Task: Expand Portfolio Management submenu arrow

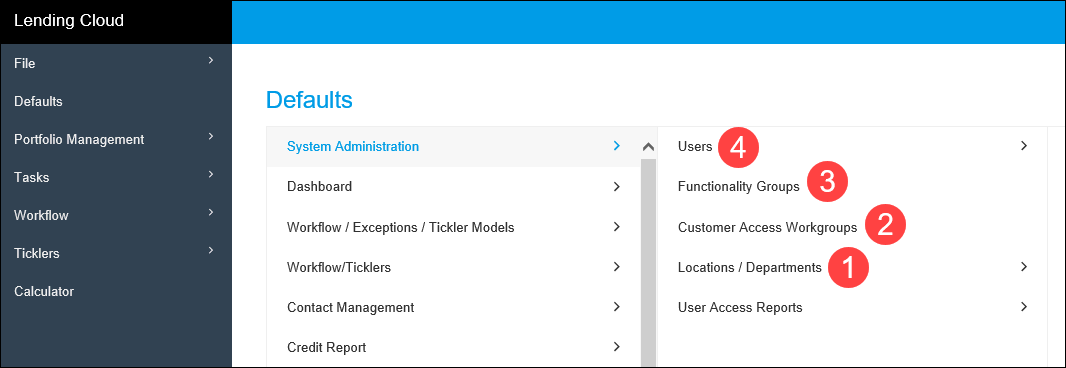Action: coord(211,137)
